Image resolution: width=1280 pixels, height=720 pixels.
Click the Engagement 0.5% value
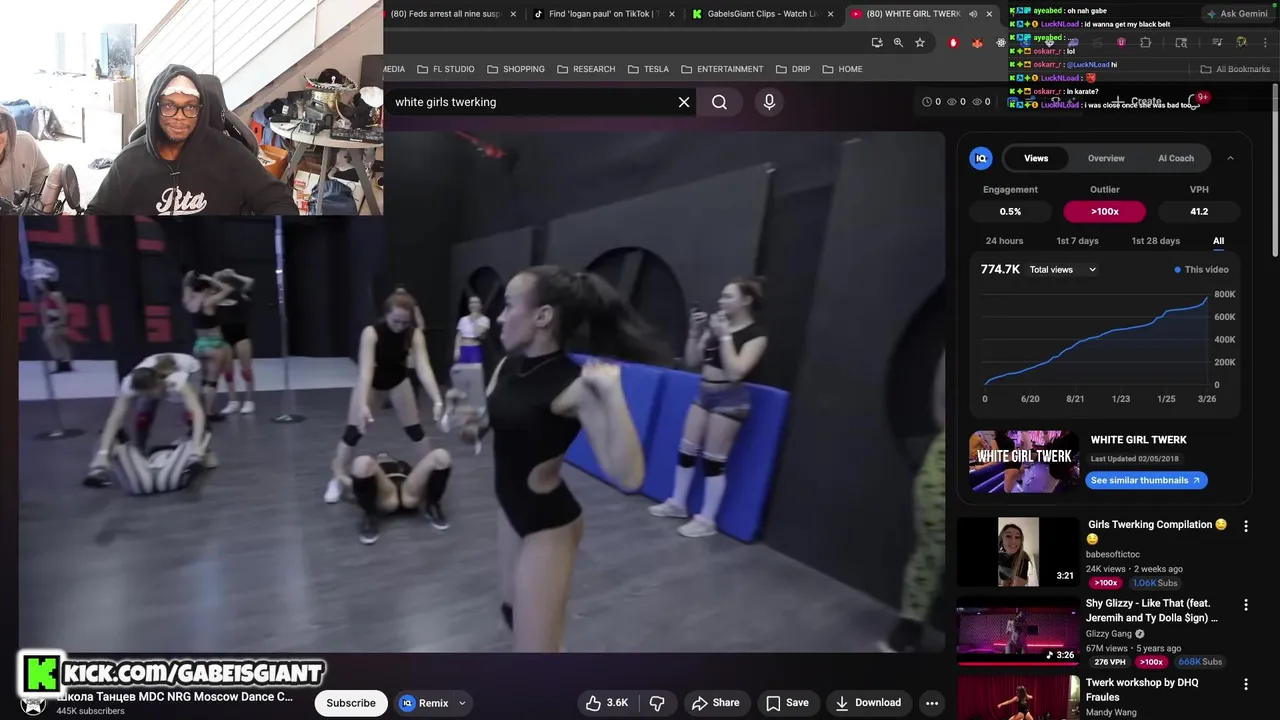coord(1010,211)
